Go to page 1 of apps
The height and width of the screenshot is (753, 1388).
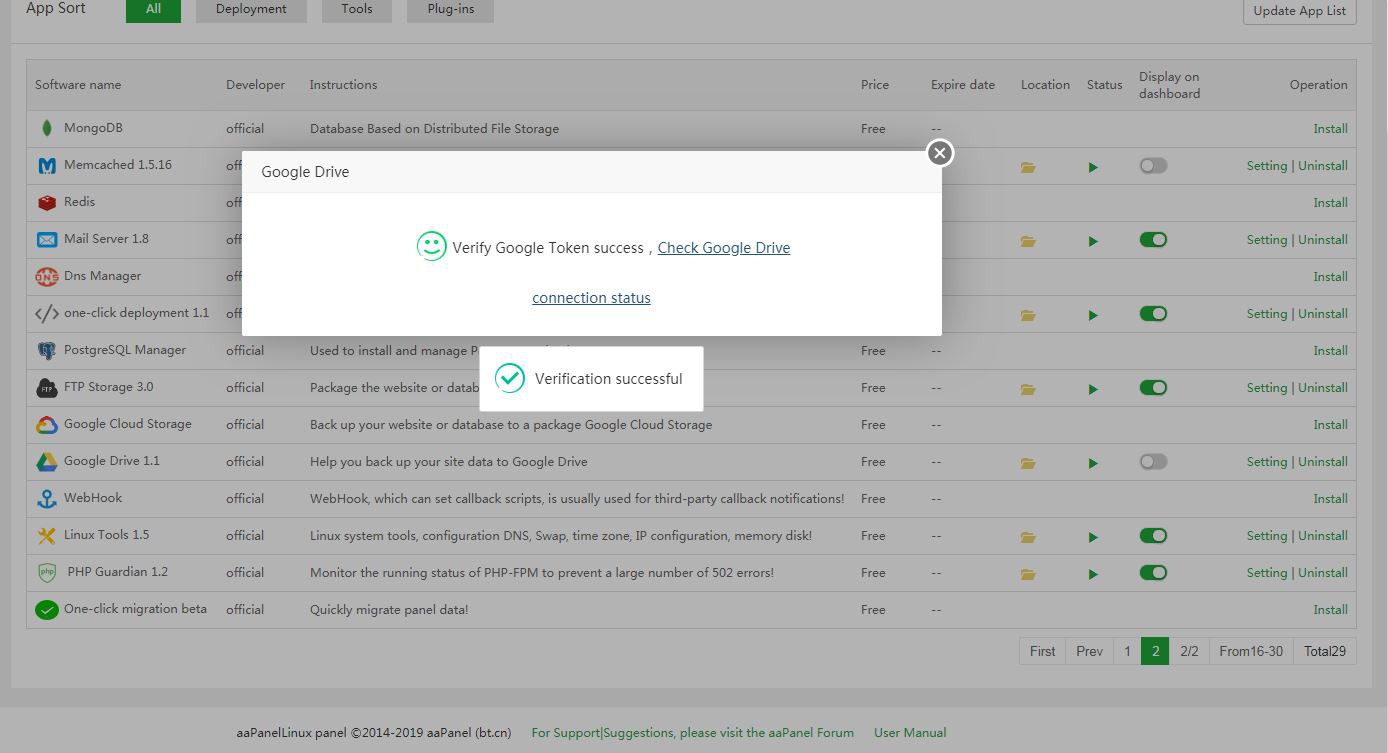click(1127, 651)
